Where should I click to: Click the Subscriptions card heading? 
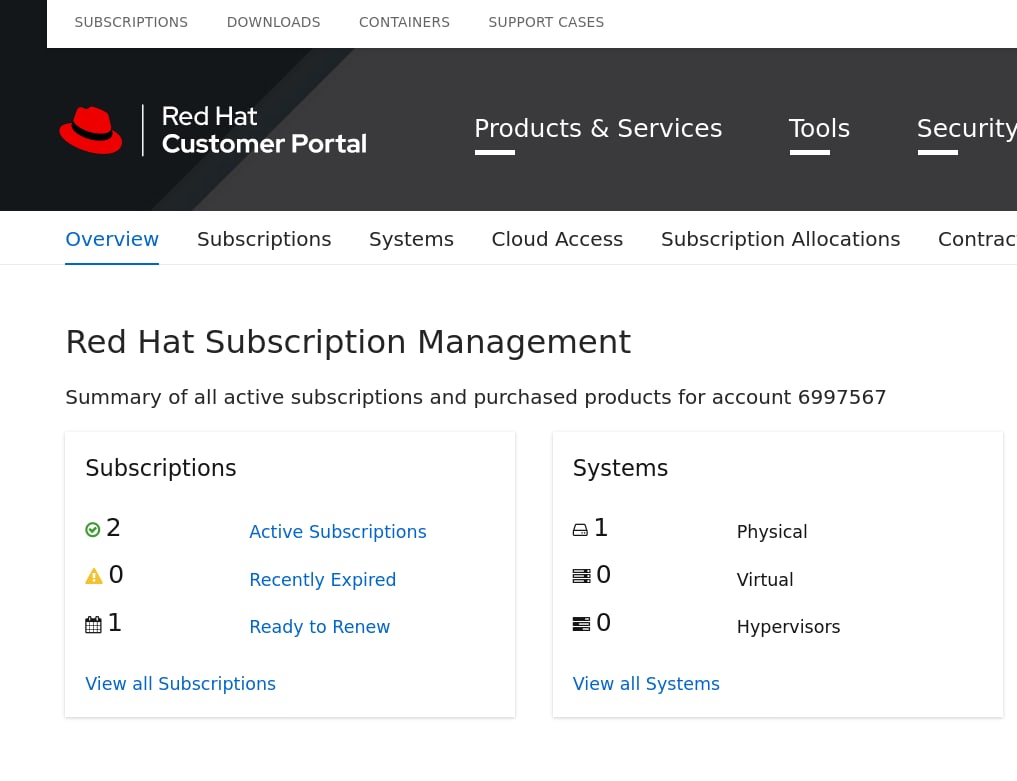161,468
